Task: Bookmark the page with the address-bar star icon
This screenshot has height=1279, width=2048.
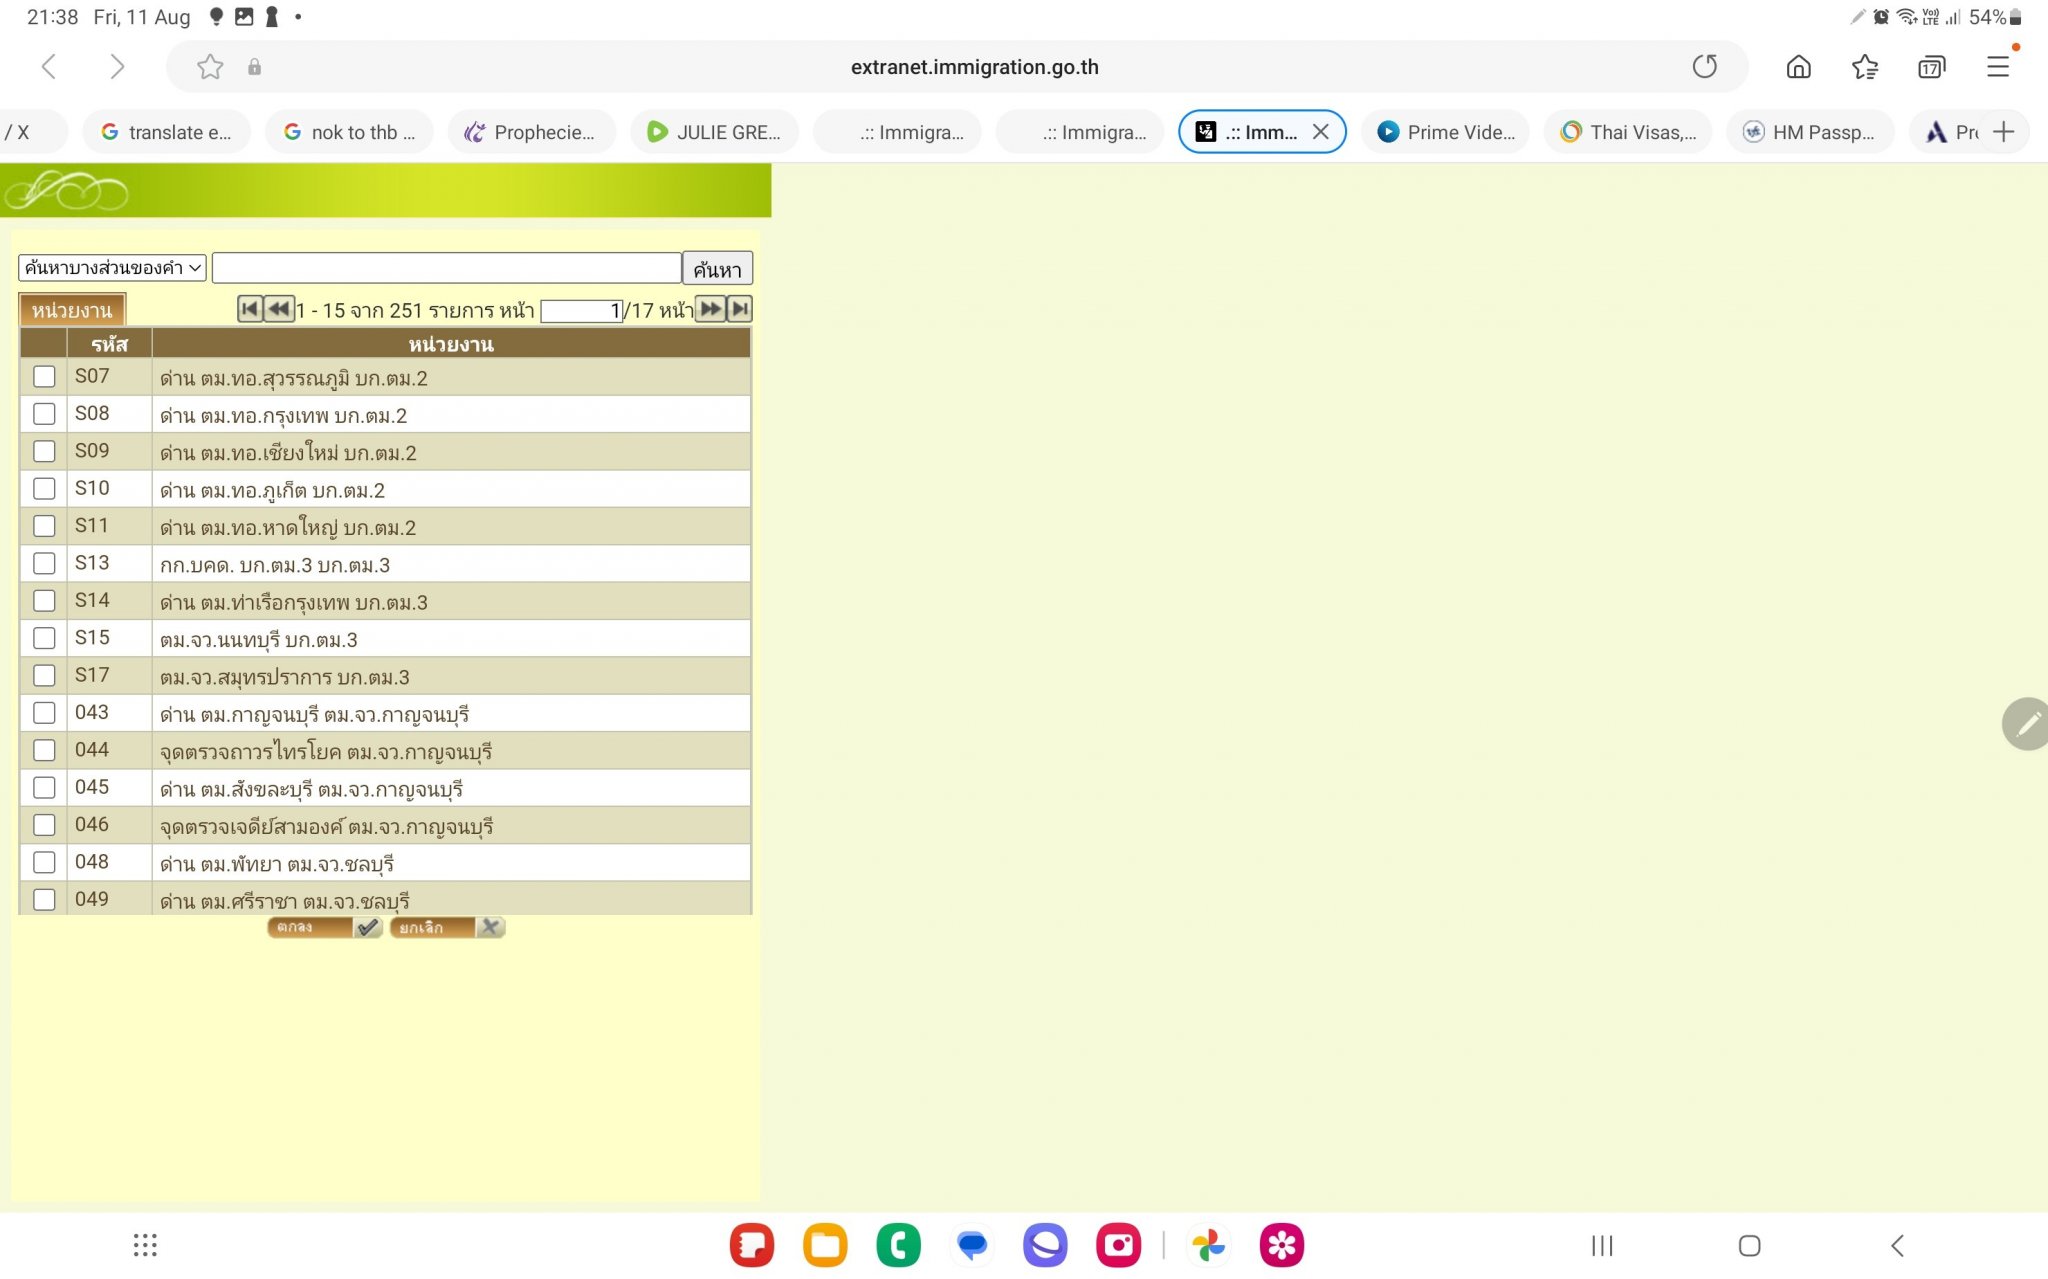Action: pos(210,67)
